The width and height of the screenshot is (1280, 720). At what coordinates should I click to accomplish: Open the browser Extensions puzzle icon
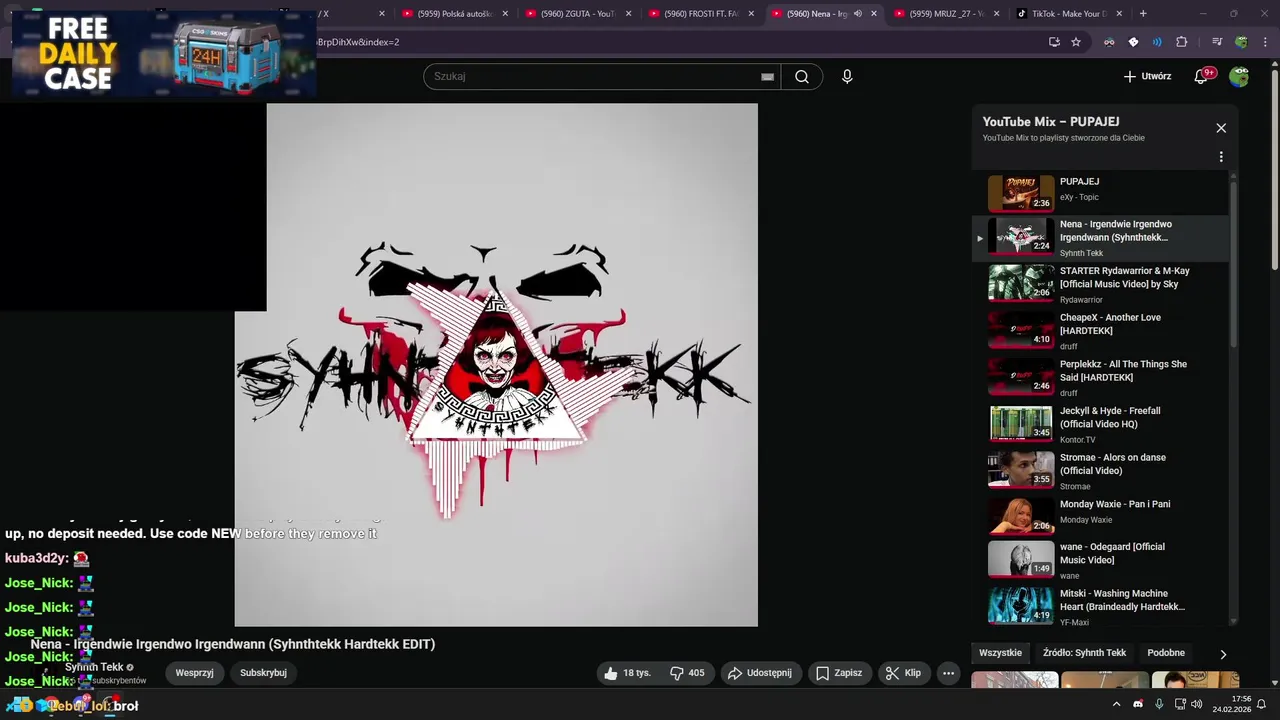tap(1181, 42)
